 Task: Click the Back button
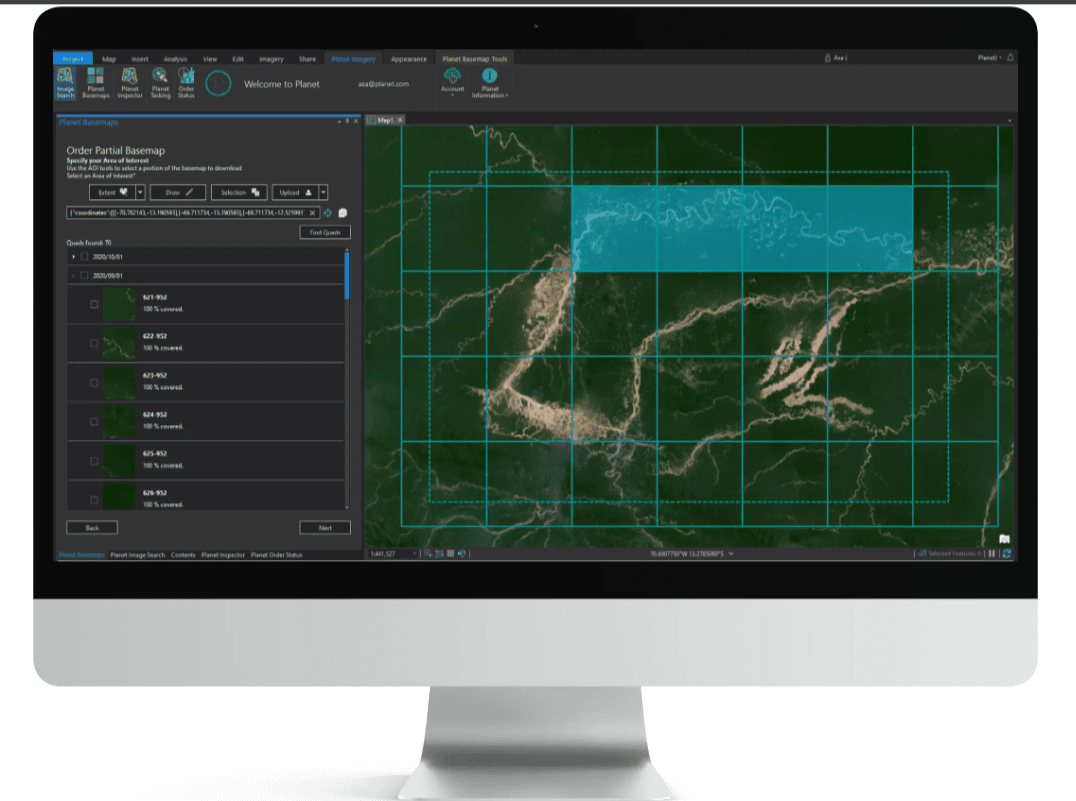coord(92,528)
